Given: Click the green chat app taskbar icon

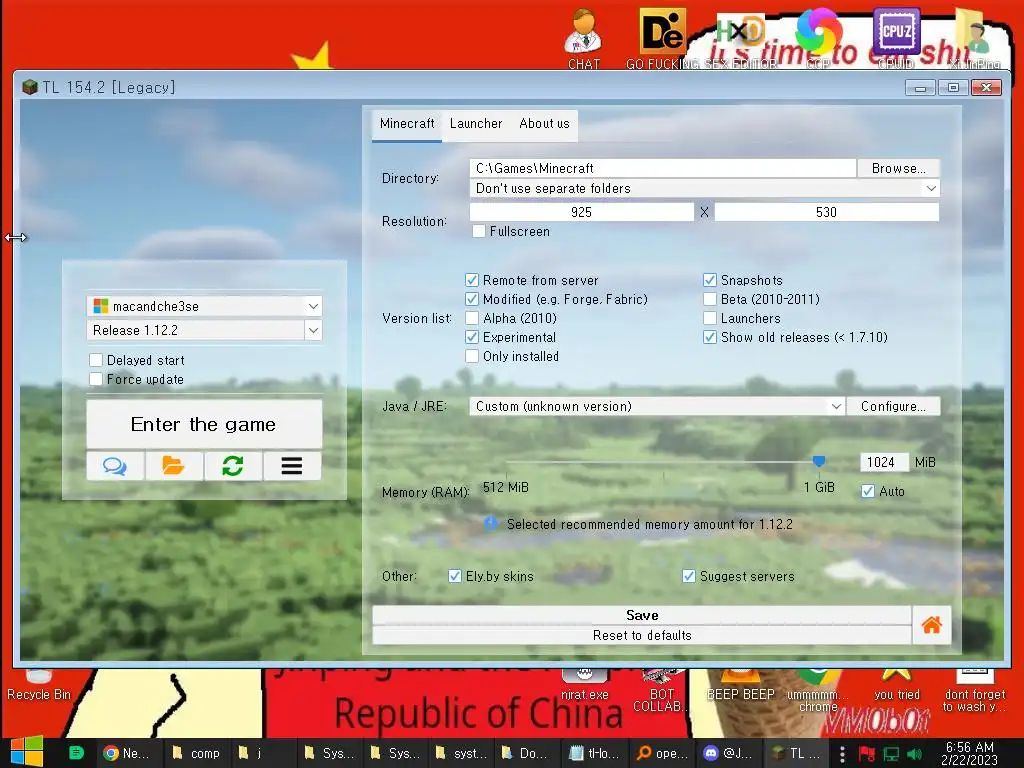Looking at the screenshot, I should click(x=76, y=753).
